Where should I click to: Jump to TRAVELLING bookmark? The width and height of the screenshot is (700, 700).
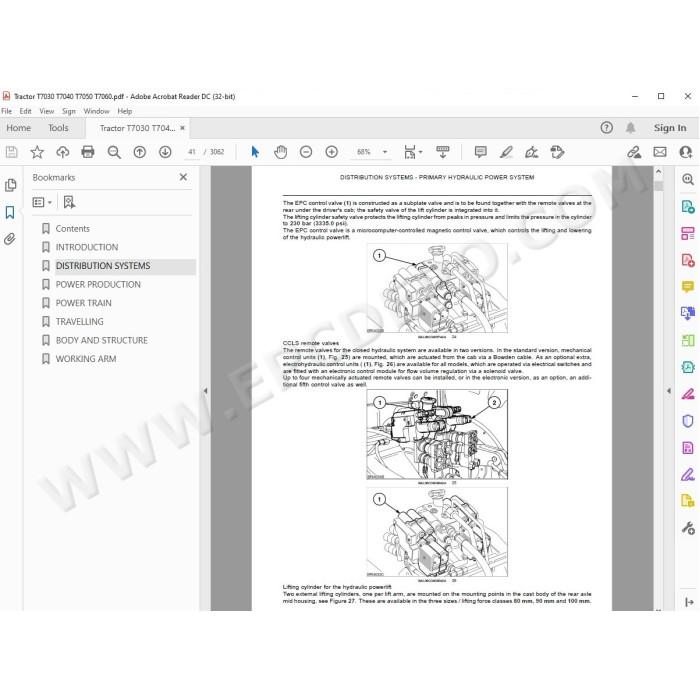point(79,322)
